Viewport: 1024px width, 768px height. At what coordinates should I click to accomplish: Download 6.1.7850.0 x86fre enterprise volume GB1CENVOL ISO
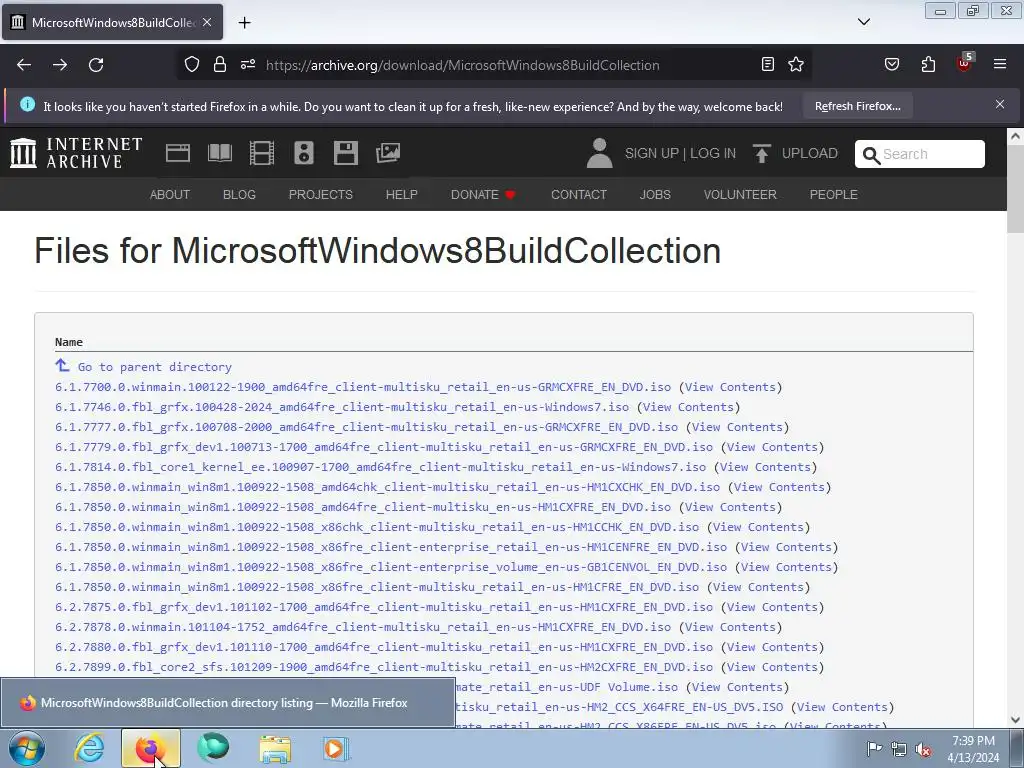pos(391,567)
